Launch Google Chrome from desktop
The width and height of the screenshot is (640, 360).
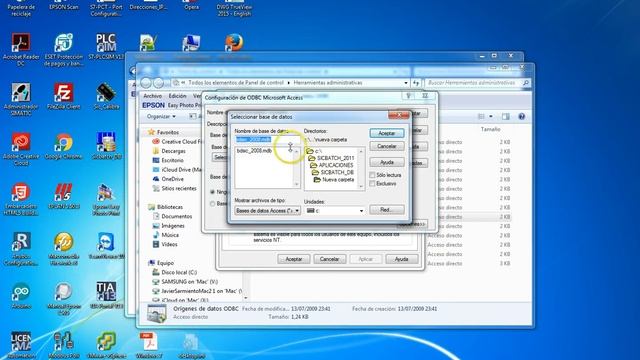pos(63,146)
